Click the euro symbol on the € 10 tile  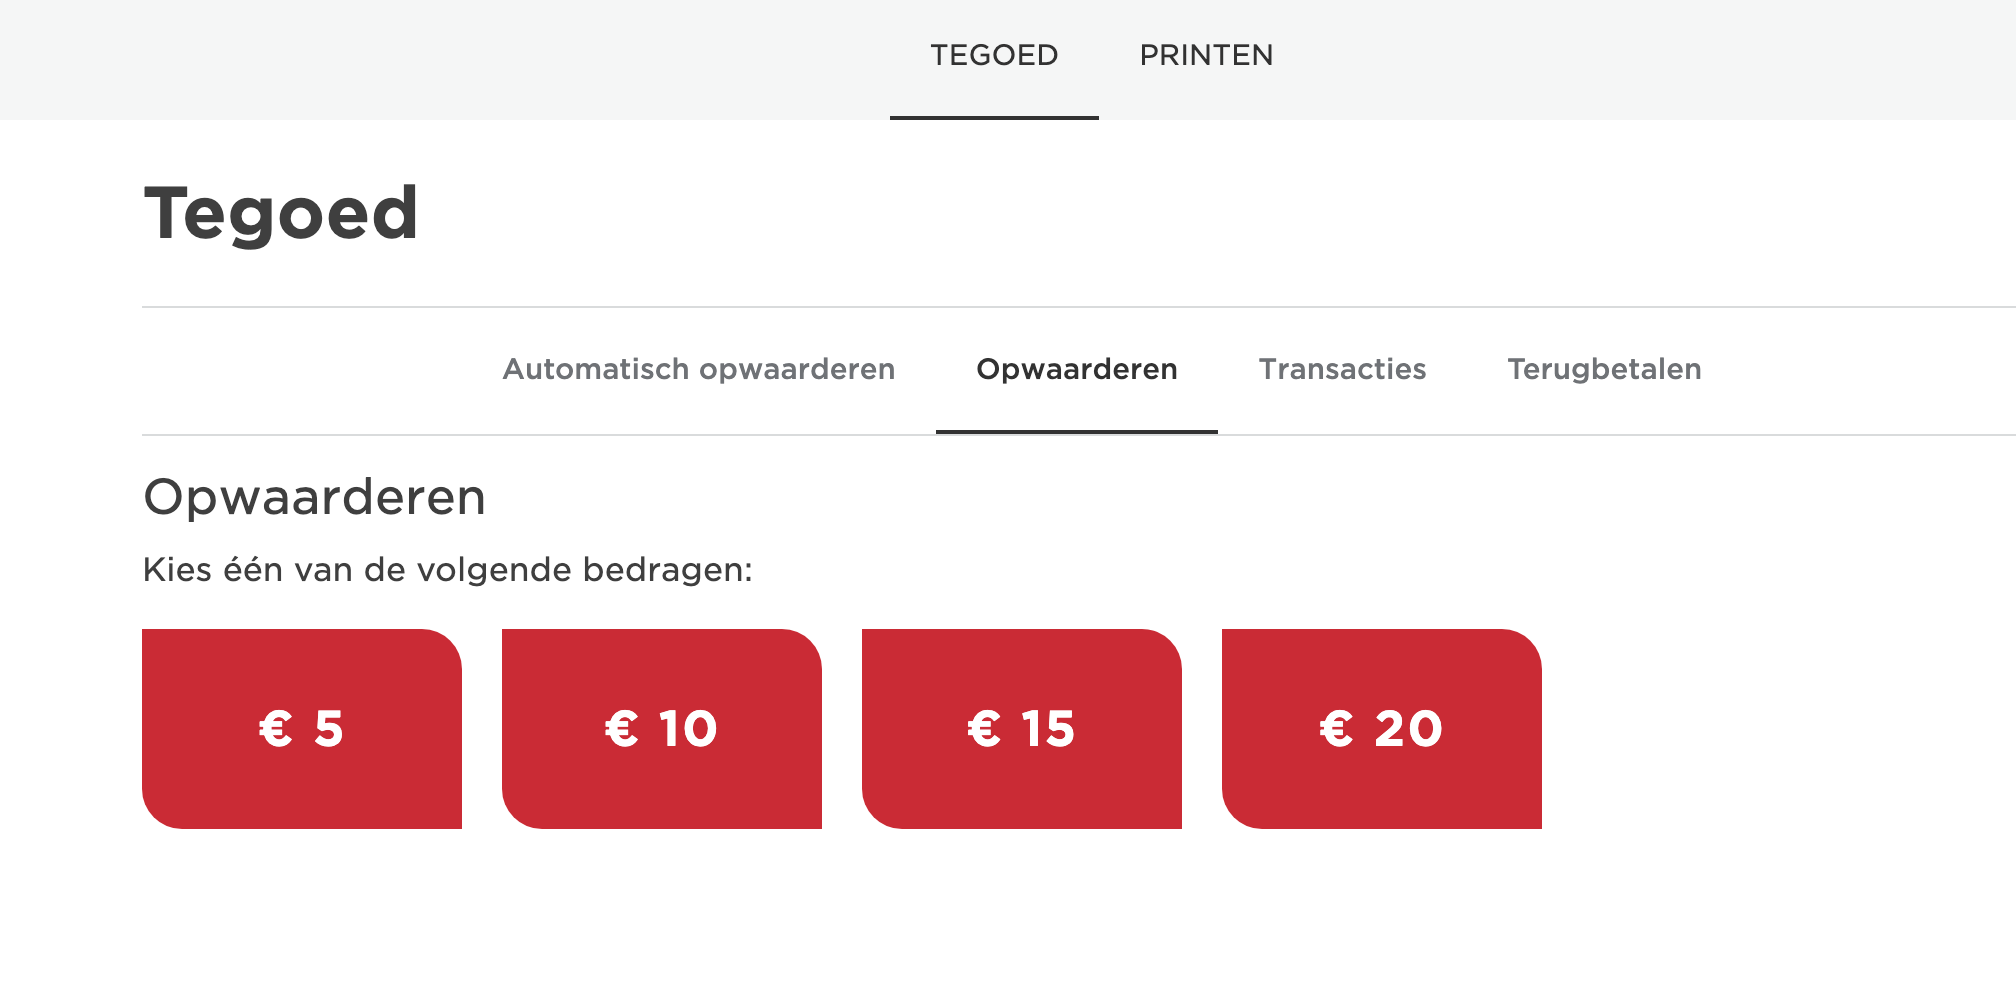[x=620, y=730]
